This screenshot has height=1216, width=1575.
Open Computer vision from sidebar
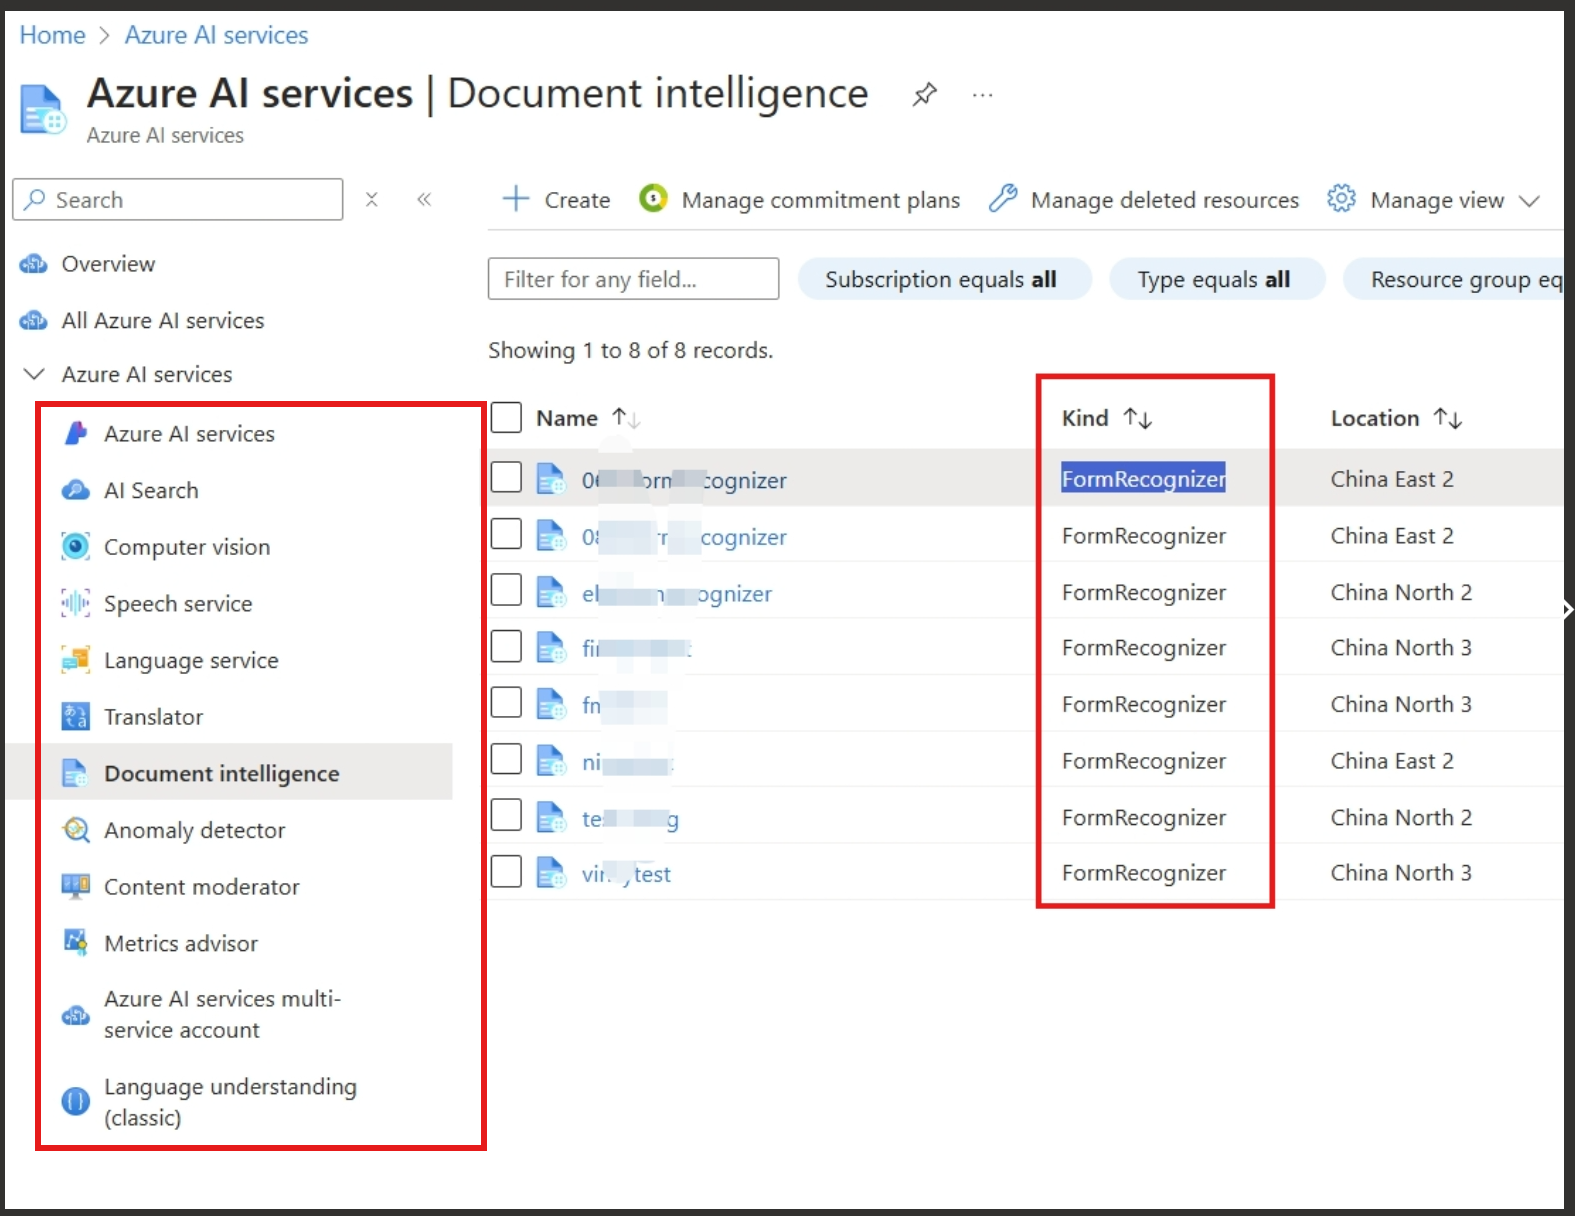tap(186, 547)
